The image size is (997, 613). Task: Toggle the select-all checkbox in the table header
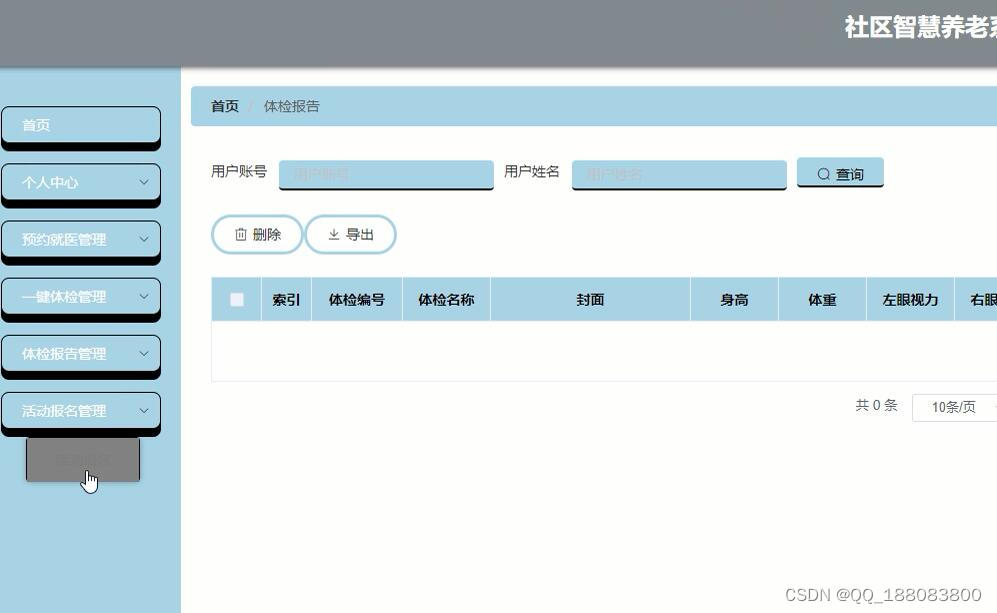237,298
